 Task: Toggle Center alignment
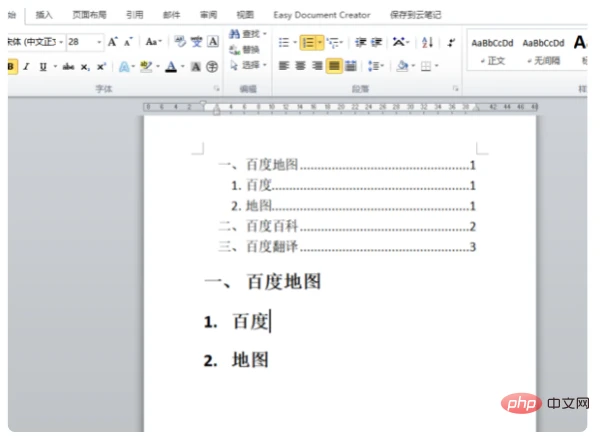pyautogui.click(x=300, y=66)
